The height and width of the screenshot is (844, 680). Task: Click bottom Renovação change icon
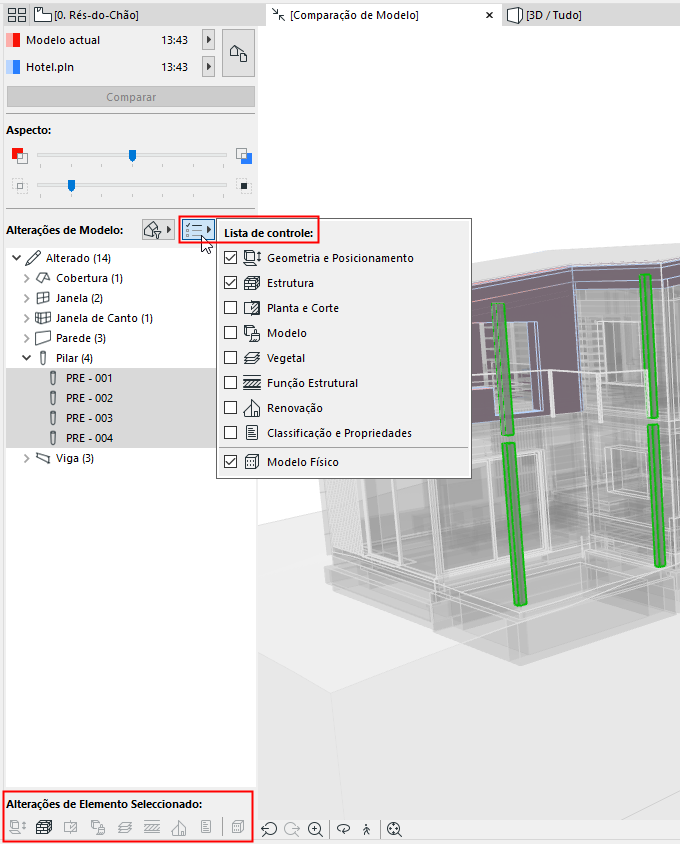click(x=179, y=826)
